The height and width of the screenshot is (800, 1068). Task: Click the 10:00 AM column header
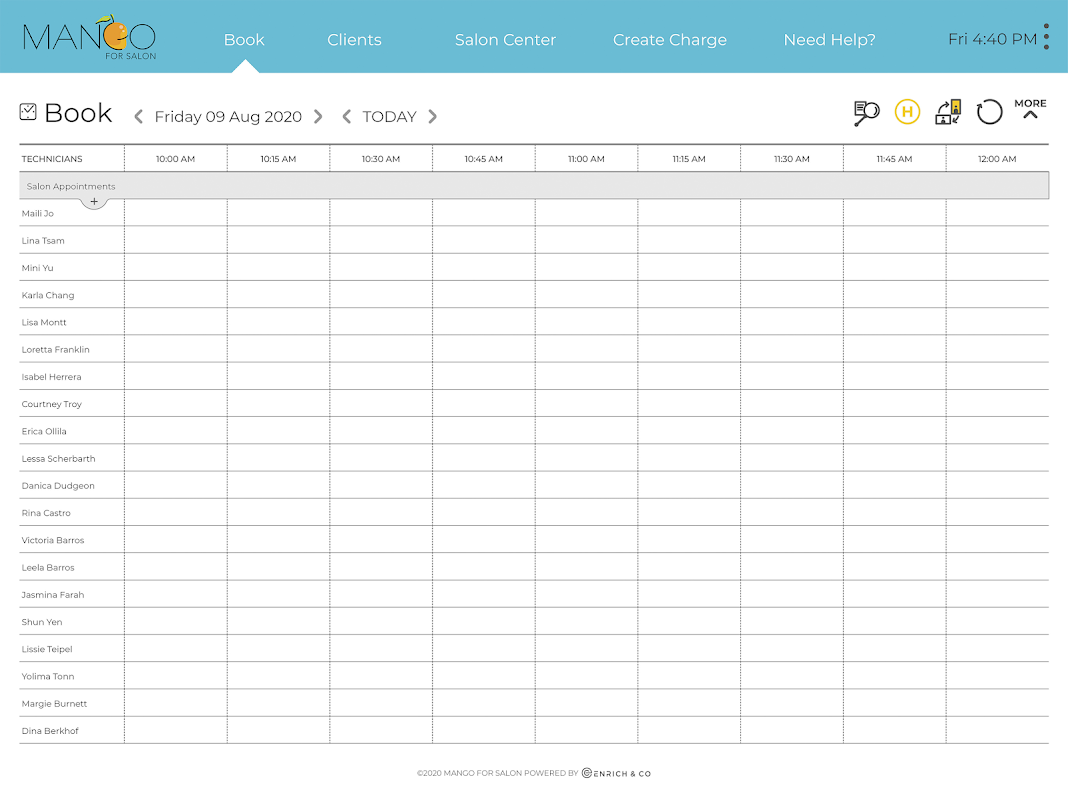point(176,159)
